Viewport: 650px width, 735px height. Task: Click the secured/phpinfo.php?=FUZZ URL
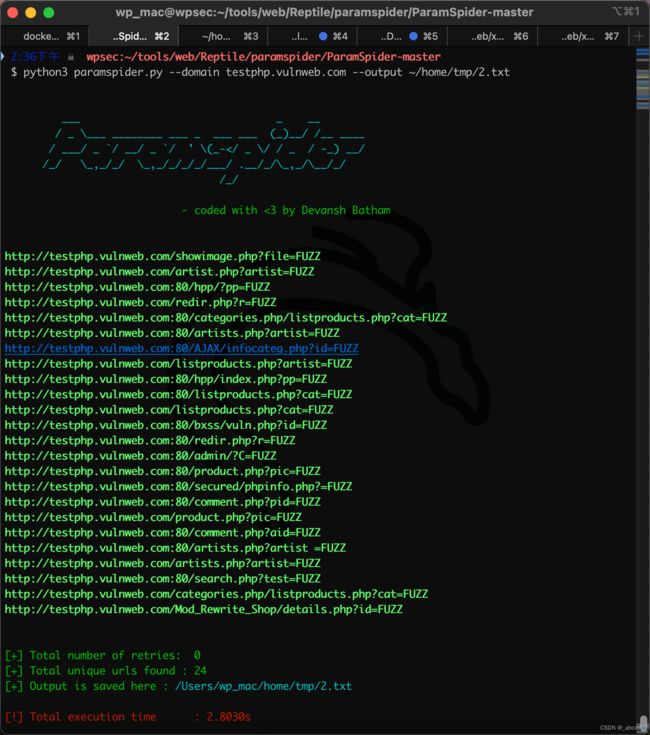(178, 487)
